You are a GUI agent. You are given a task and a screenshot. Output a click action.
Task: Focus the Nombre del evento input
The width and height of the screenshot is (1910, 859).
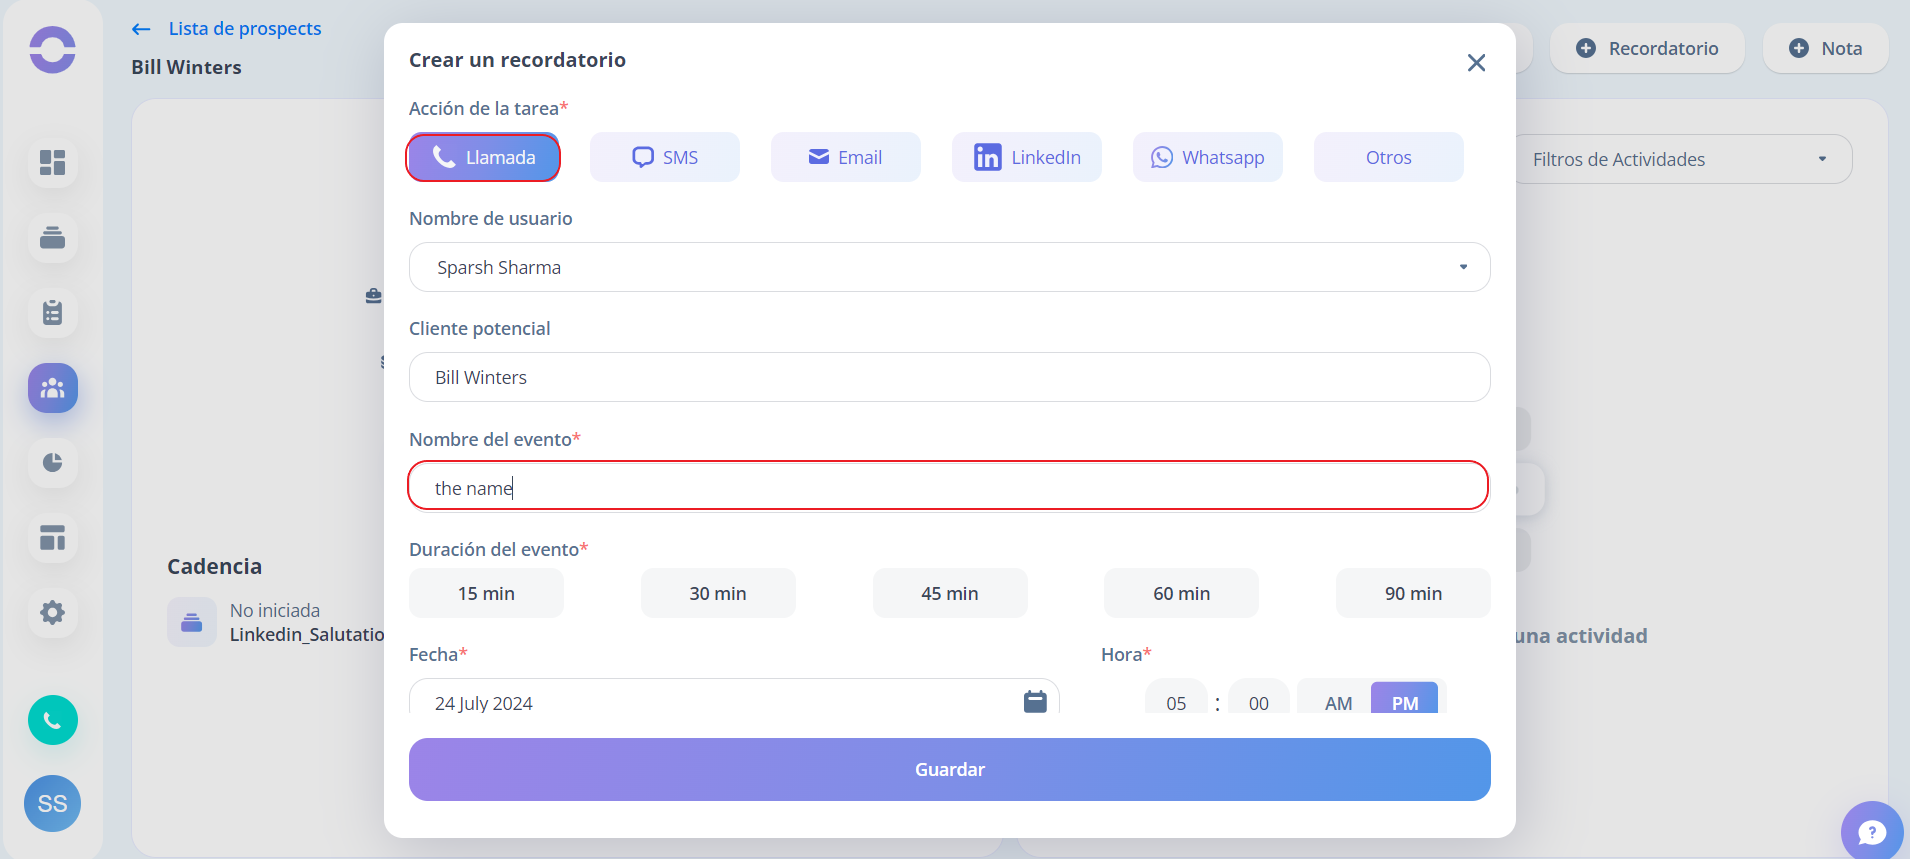point(948,486)
